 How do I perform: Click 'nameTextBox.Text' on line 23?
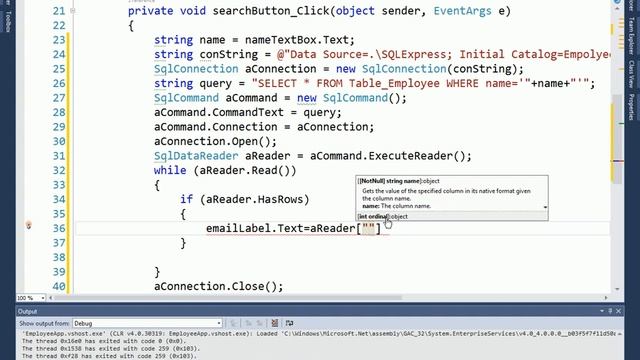tap(296, 40)
